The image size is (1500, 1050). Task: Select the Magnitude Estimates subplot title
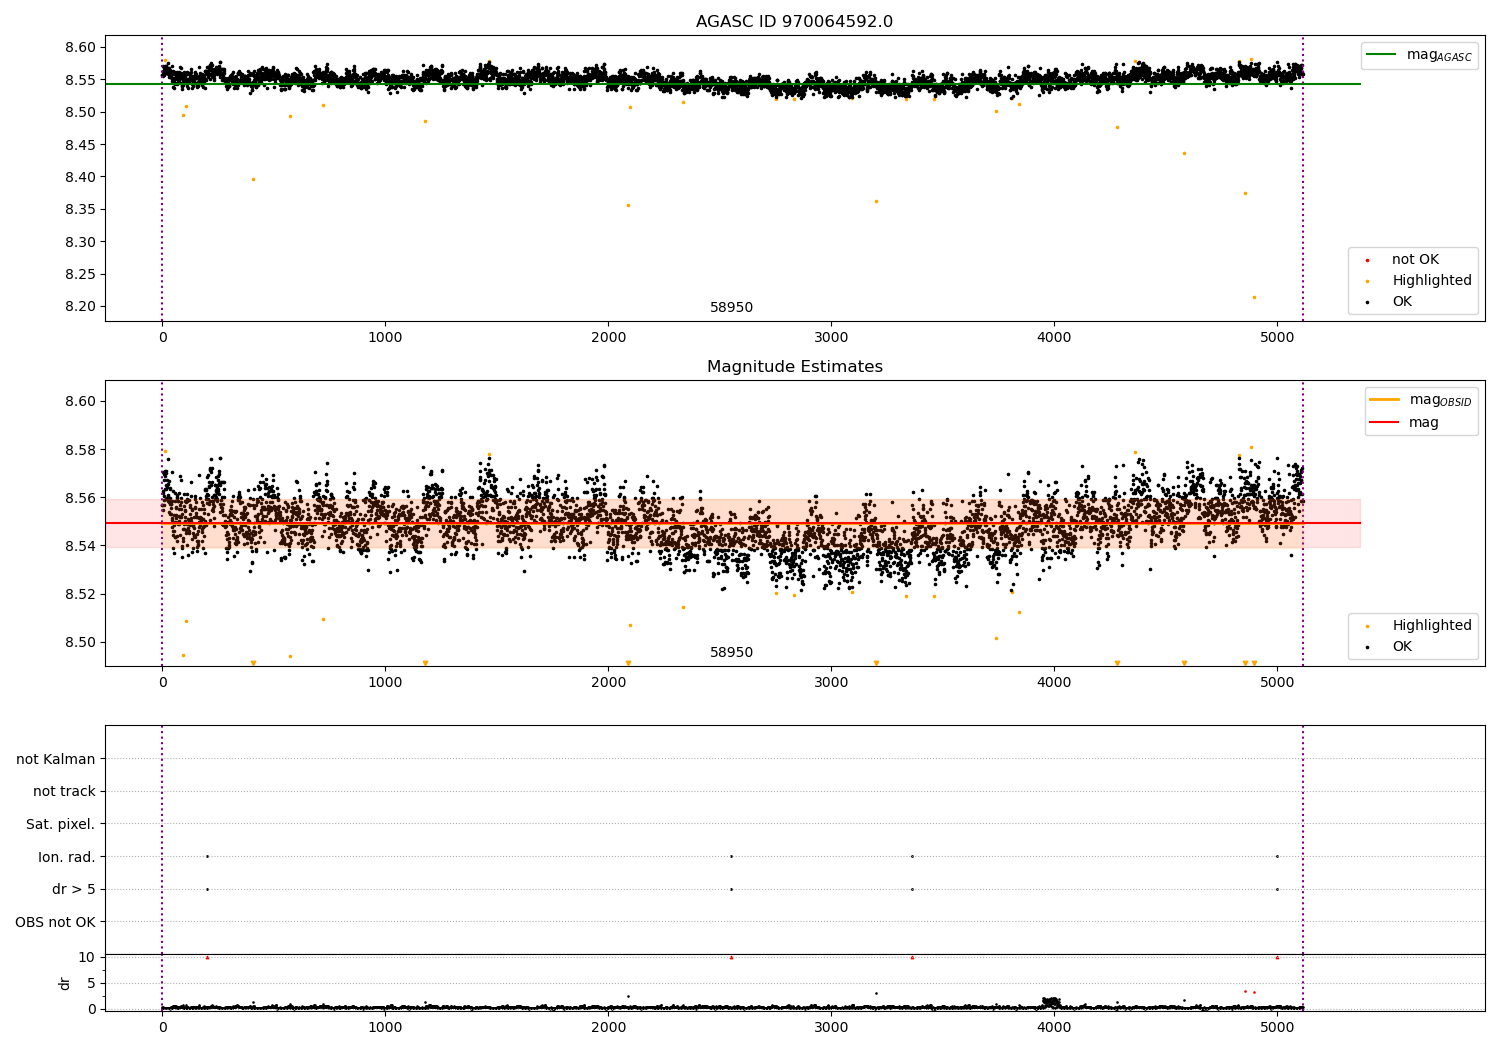coord(794,367)
